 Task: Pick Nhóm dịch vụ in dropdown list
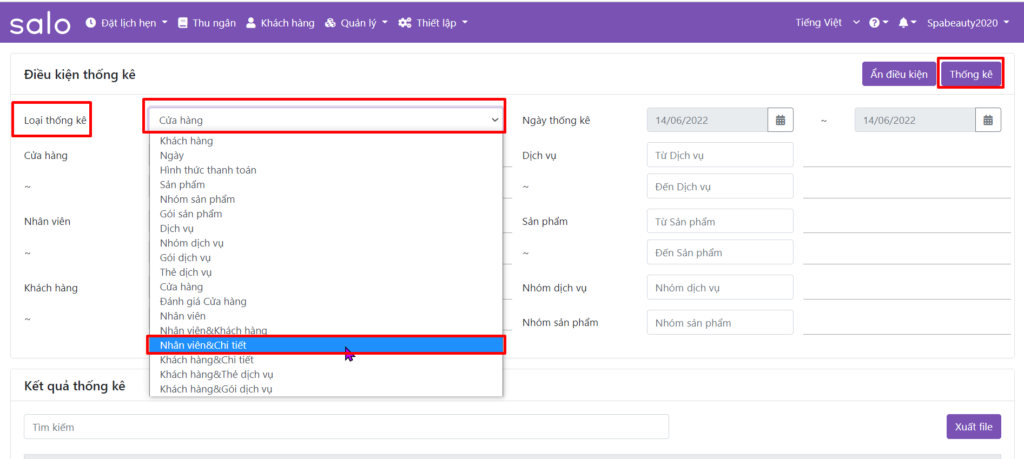tap(326, 243)
